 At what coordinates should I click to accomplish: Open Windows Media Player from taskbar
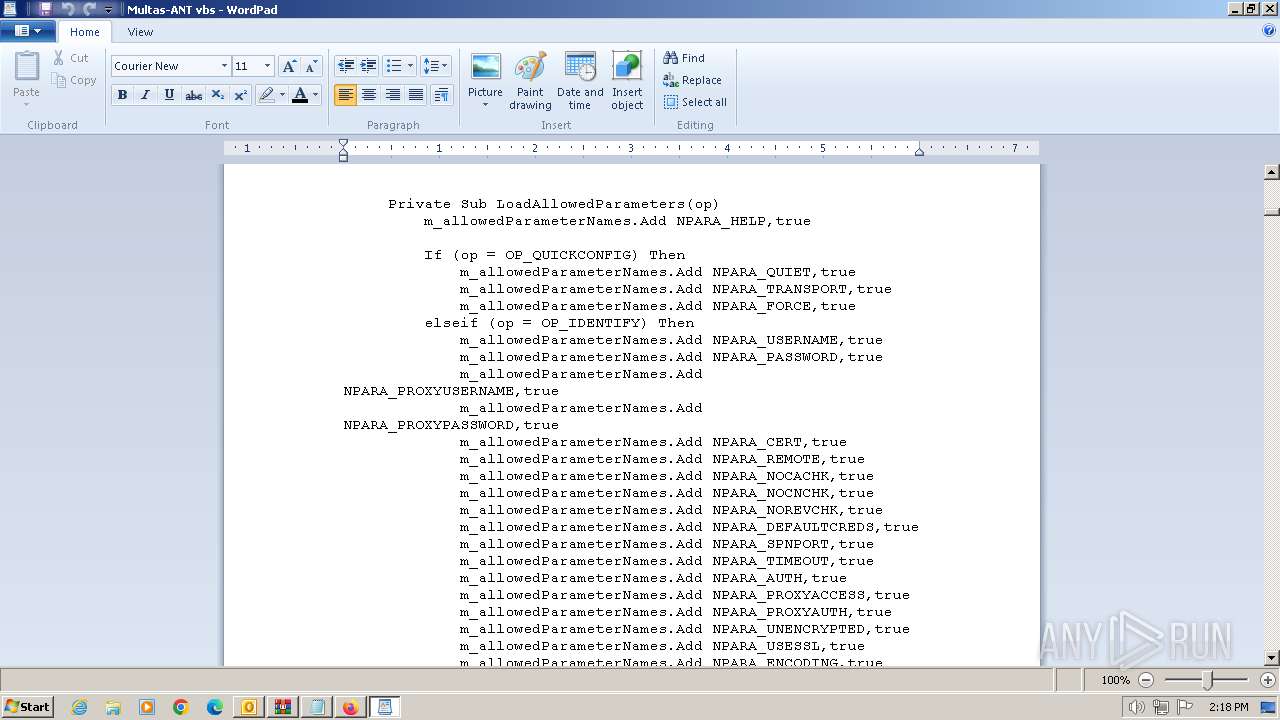point(147,707)
